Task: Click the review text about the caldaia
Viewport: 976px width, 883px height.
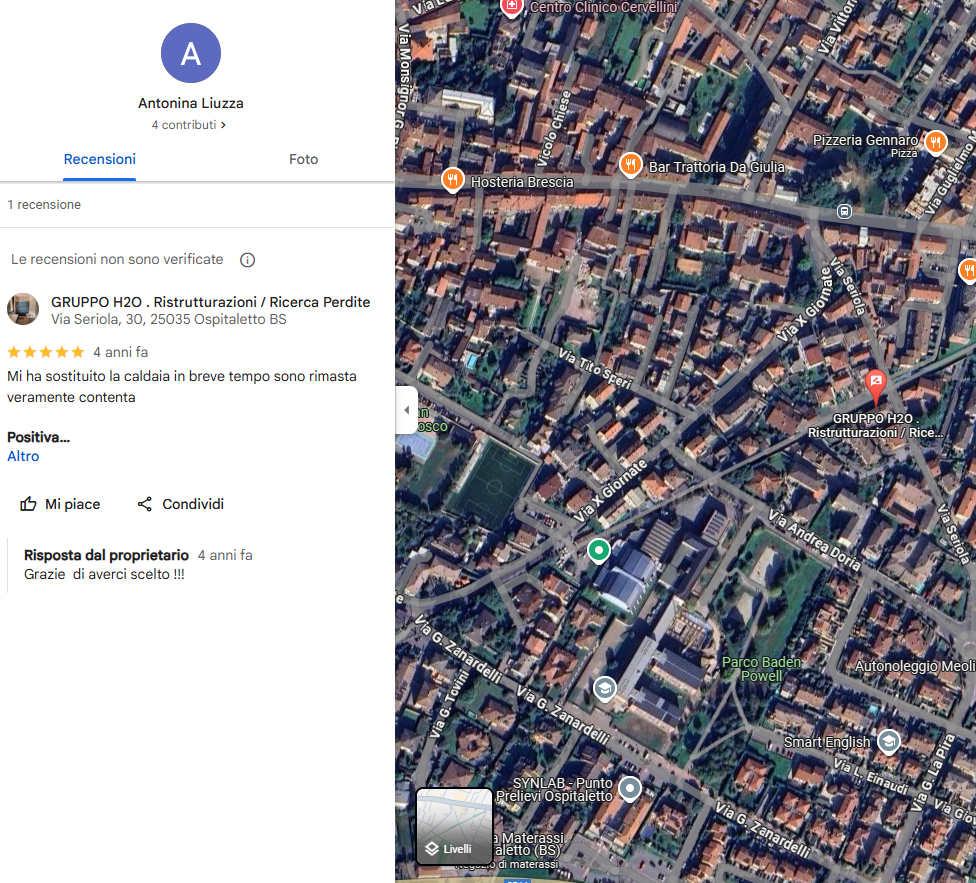Action: tap(182, 387)
